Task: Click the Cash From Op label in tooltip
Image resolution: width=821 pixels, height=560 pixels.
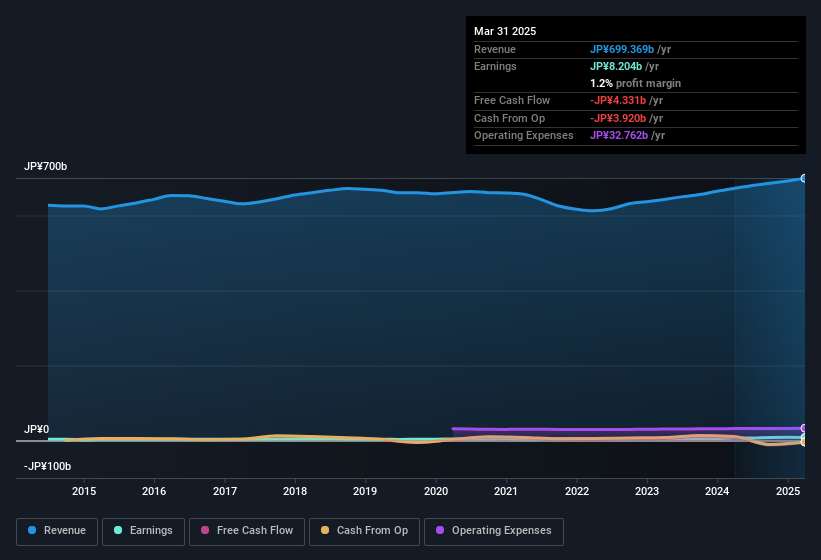Action: (509, 118)
